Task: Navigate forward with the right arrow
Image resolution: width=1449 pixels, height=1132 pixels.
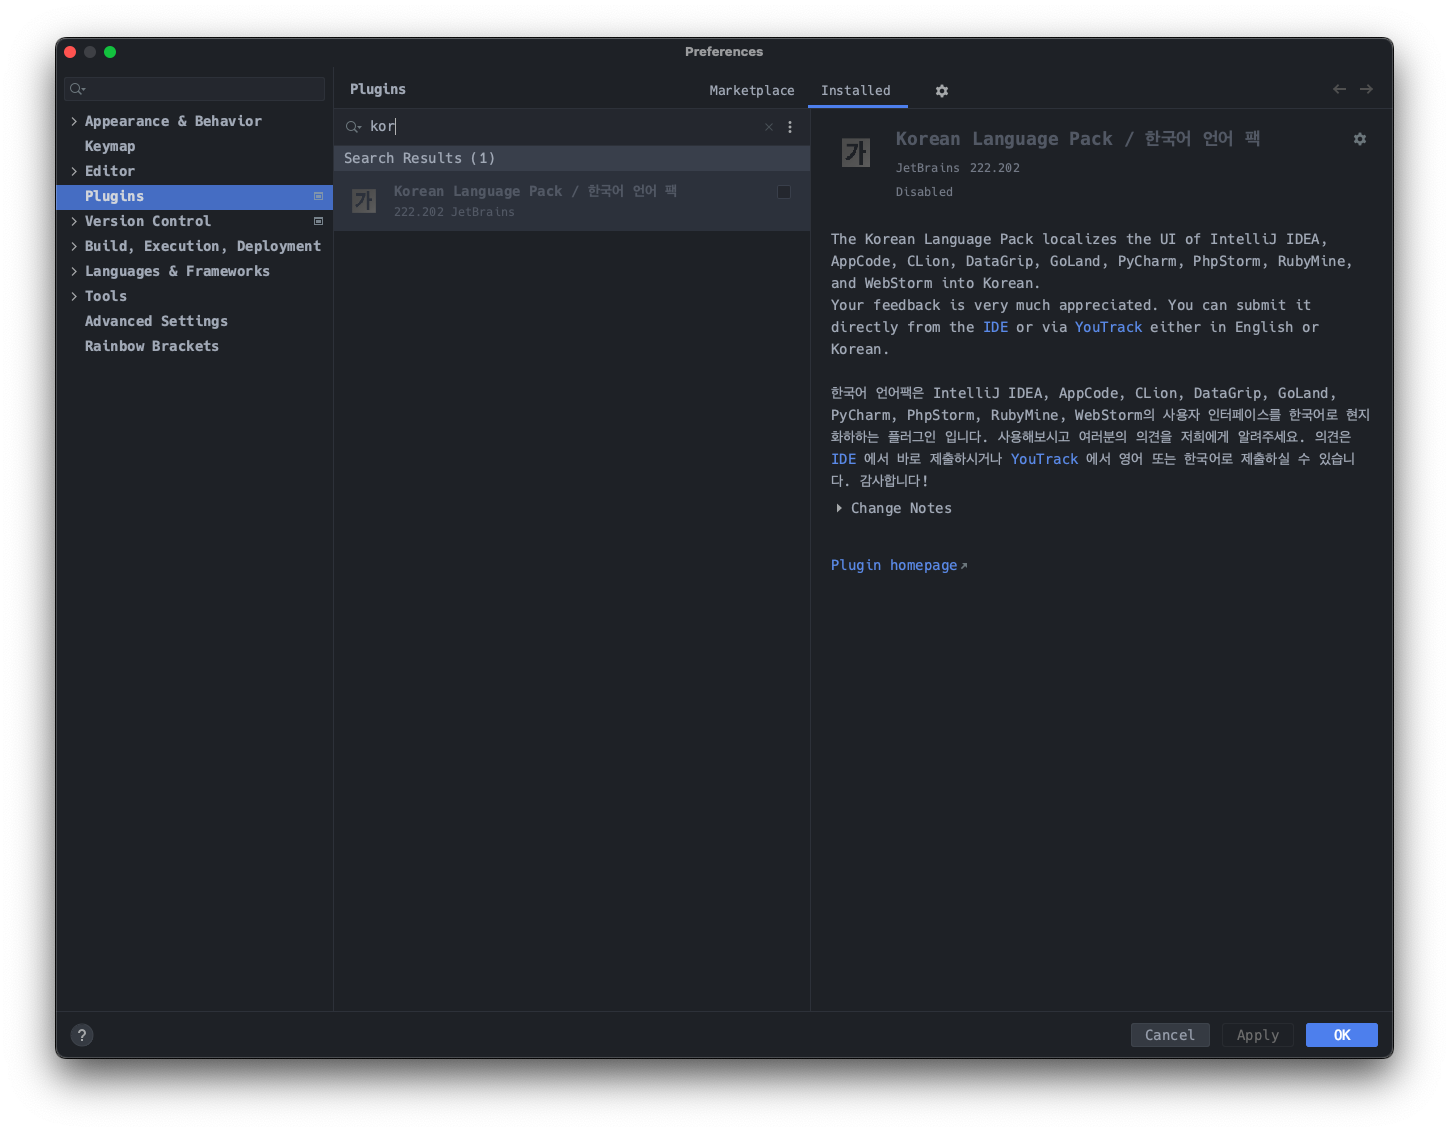Action: click(x=1366, y=89)
